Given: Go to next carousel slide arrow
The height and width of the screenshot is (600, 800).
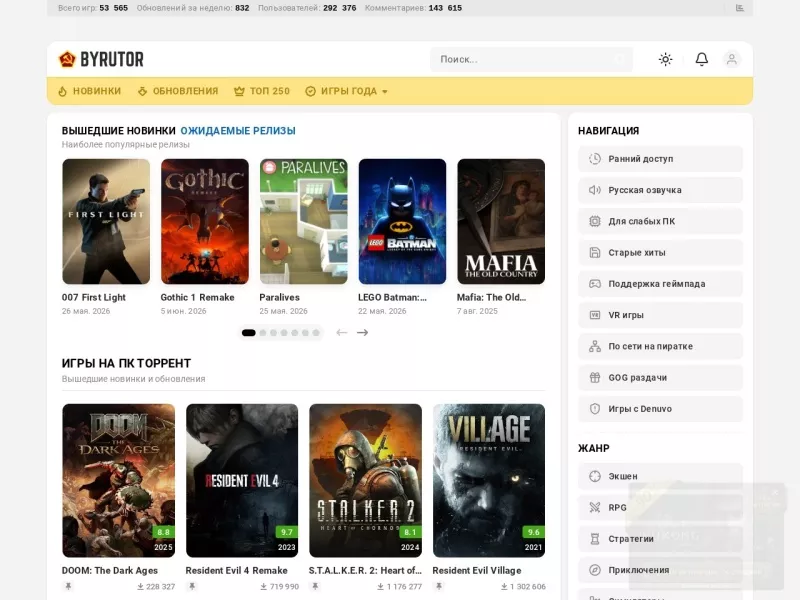Looking at the screenshot, I should coord(362,333).
